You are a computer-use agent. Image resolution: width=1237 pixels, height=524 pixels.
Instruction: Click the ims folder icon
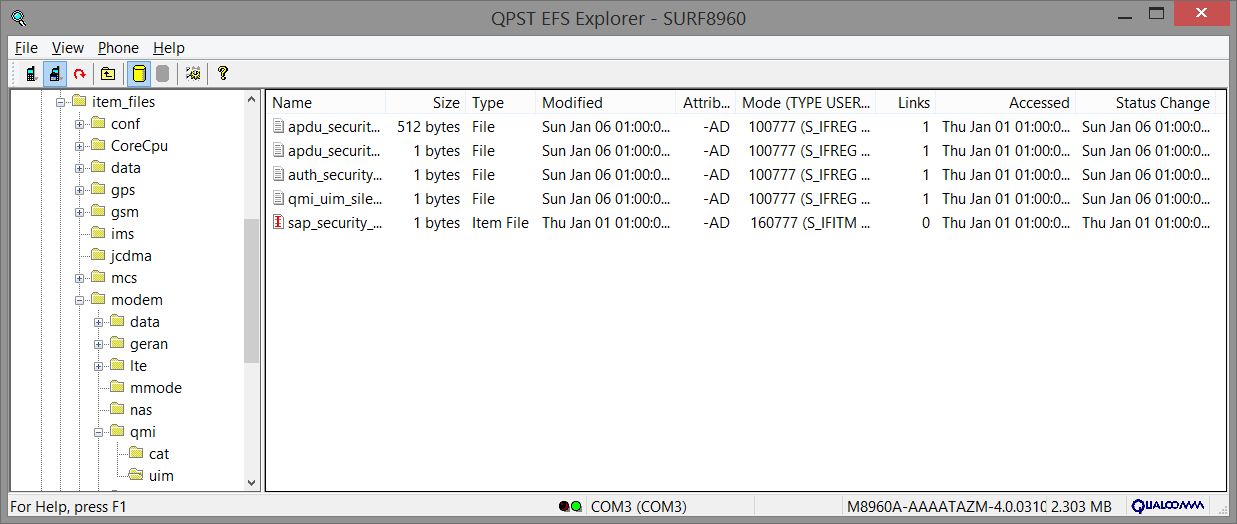coord(98,233)
